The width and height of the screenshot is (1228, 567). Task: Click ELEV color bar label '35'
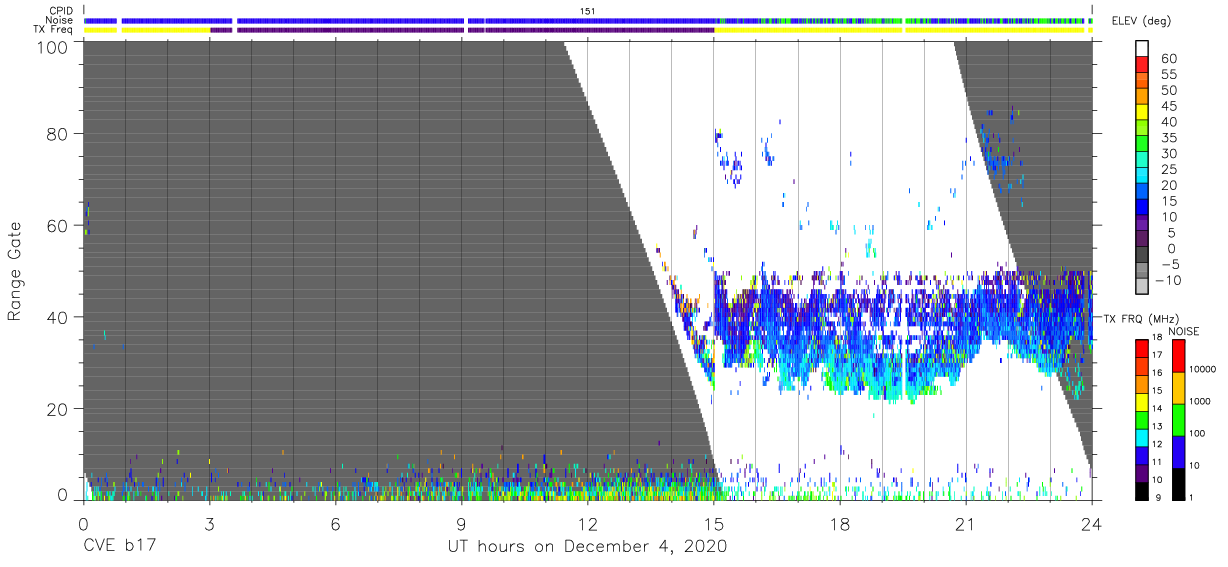pyautogui.click(x=1169, y=138)
